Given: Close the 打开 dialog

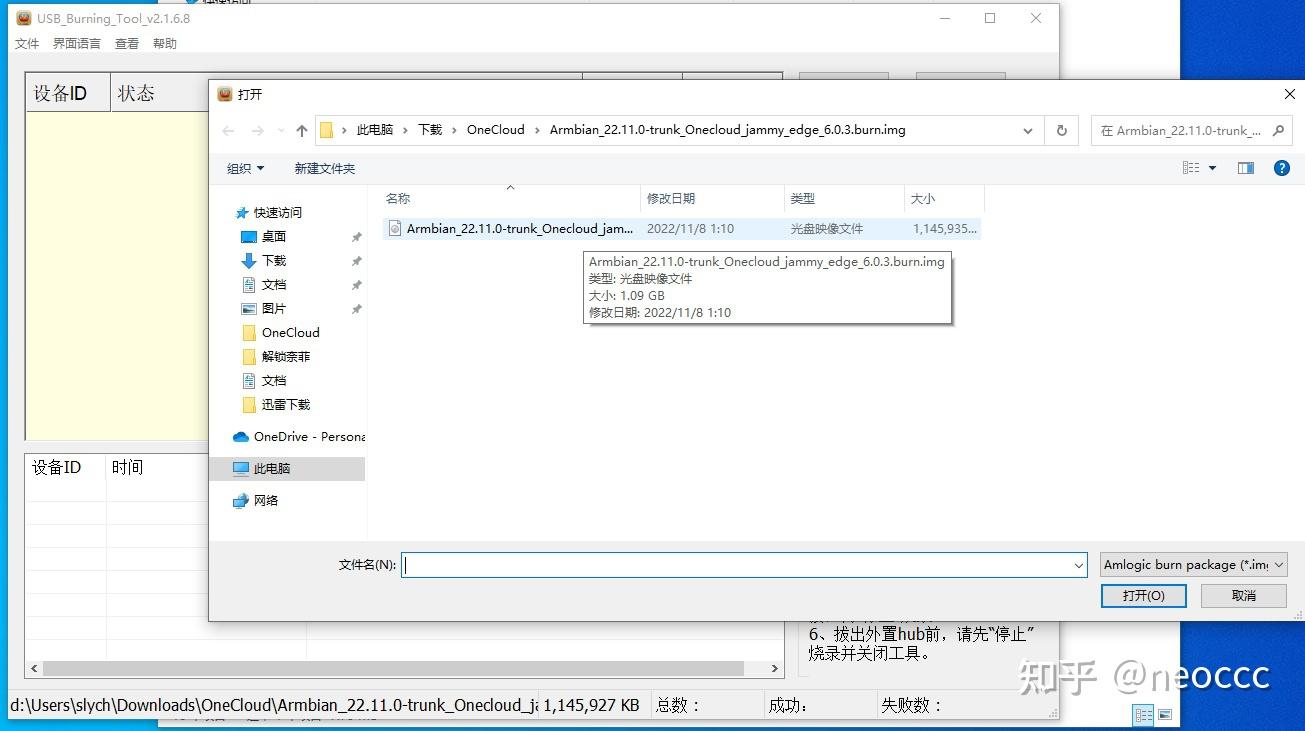Looking at the screenshot, I should 1289,94.
